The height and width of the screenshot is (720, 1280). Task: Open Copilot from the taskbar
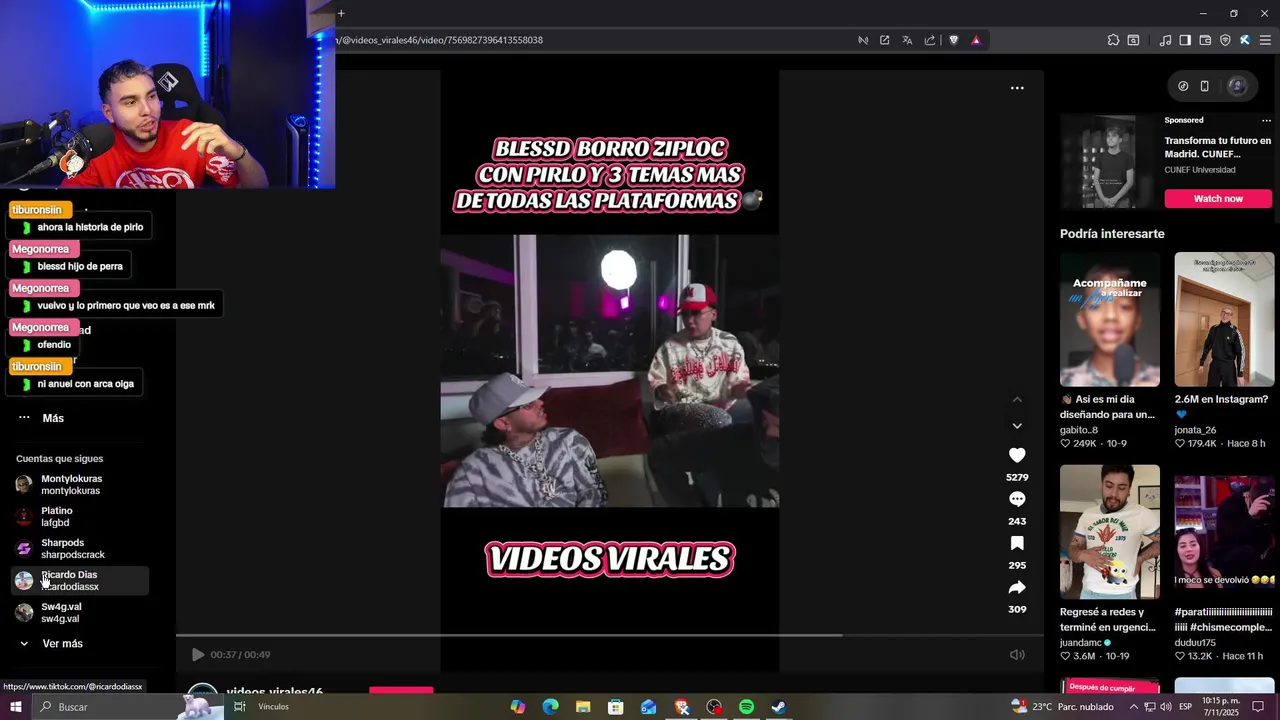coord(517,707)
